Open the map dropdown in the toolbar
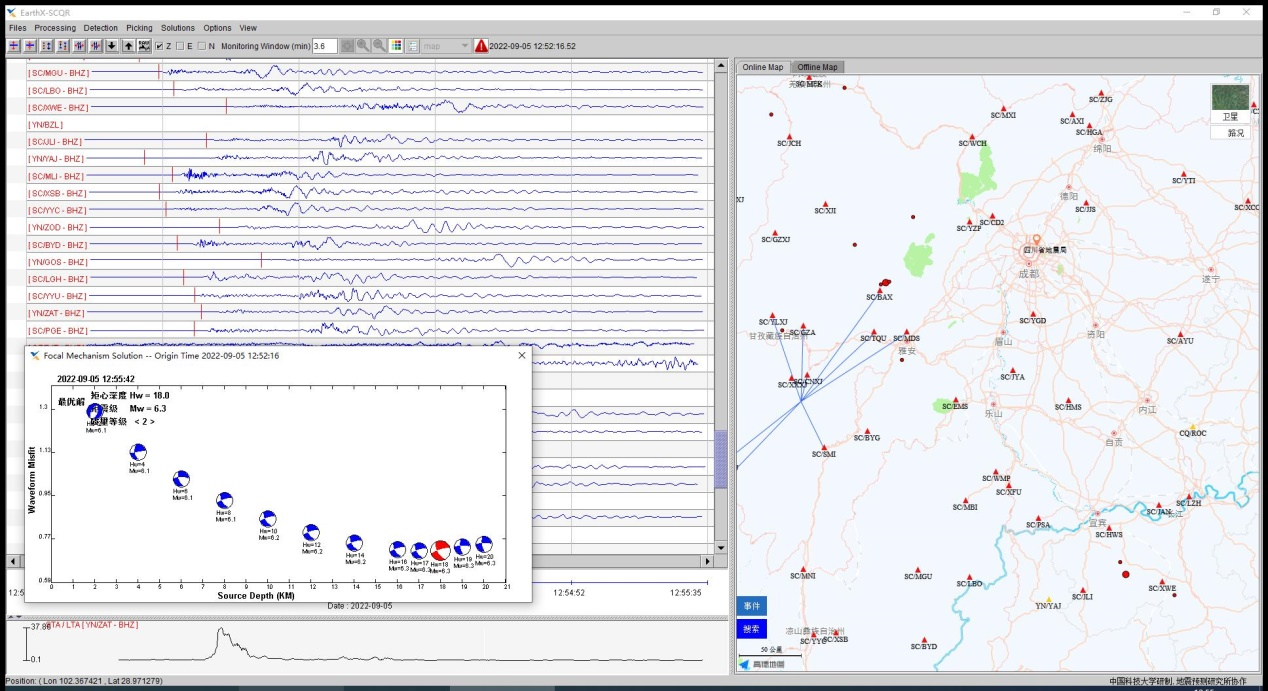Image resolution: width=1268 pixels, height=691 pixels. coord(446,46)
